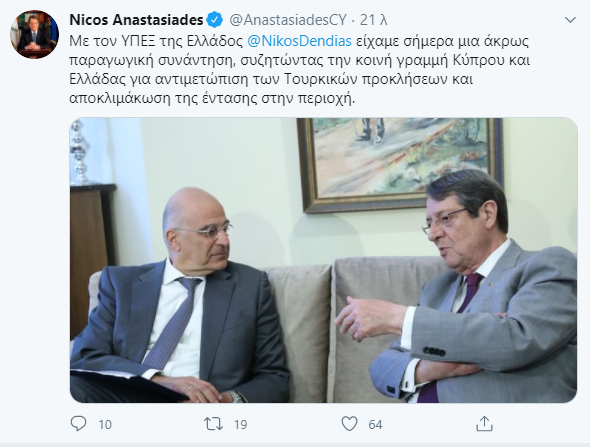Click the like count 64
This screenshot has width=590, height=447.
point(375,424)
